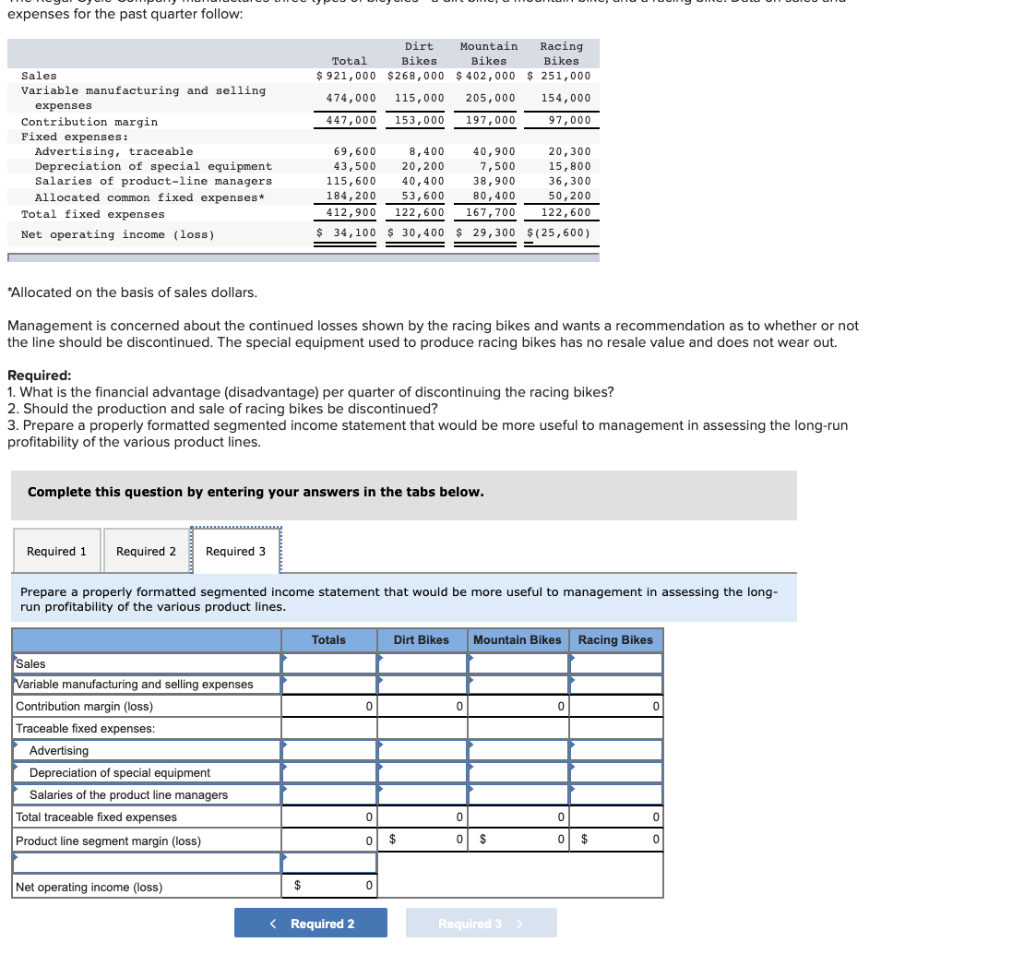
Task: Click the Racing Bikes column header
Action: click(615, 640)
